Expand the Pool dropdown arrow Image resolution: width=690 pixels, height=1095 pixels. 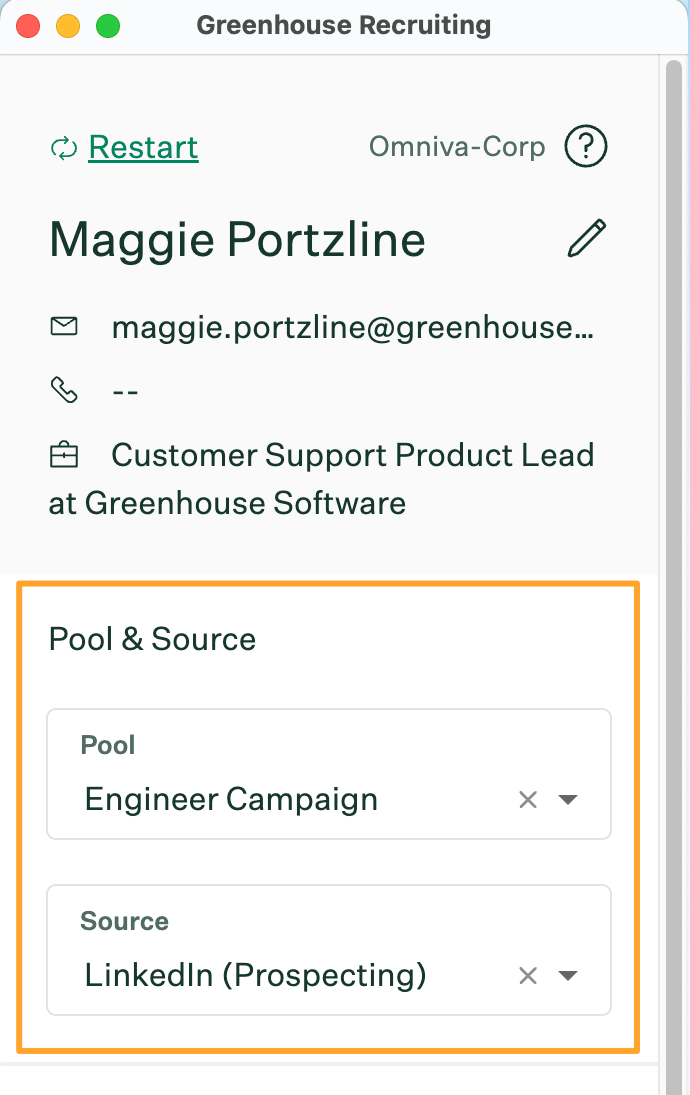pyautogui.click(x=568, y=800)
